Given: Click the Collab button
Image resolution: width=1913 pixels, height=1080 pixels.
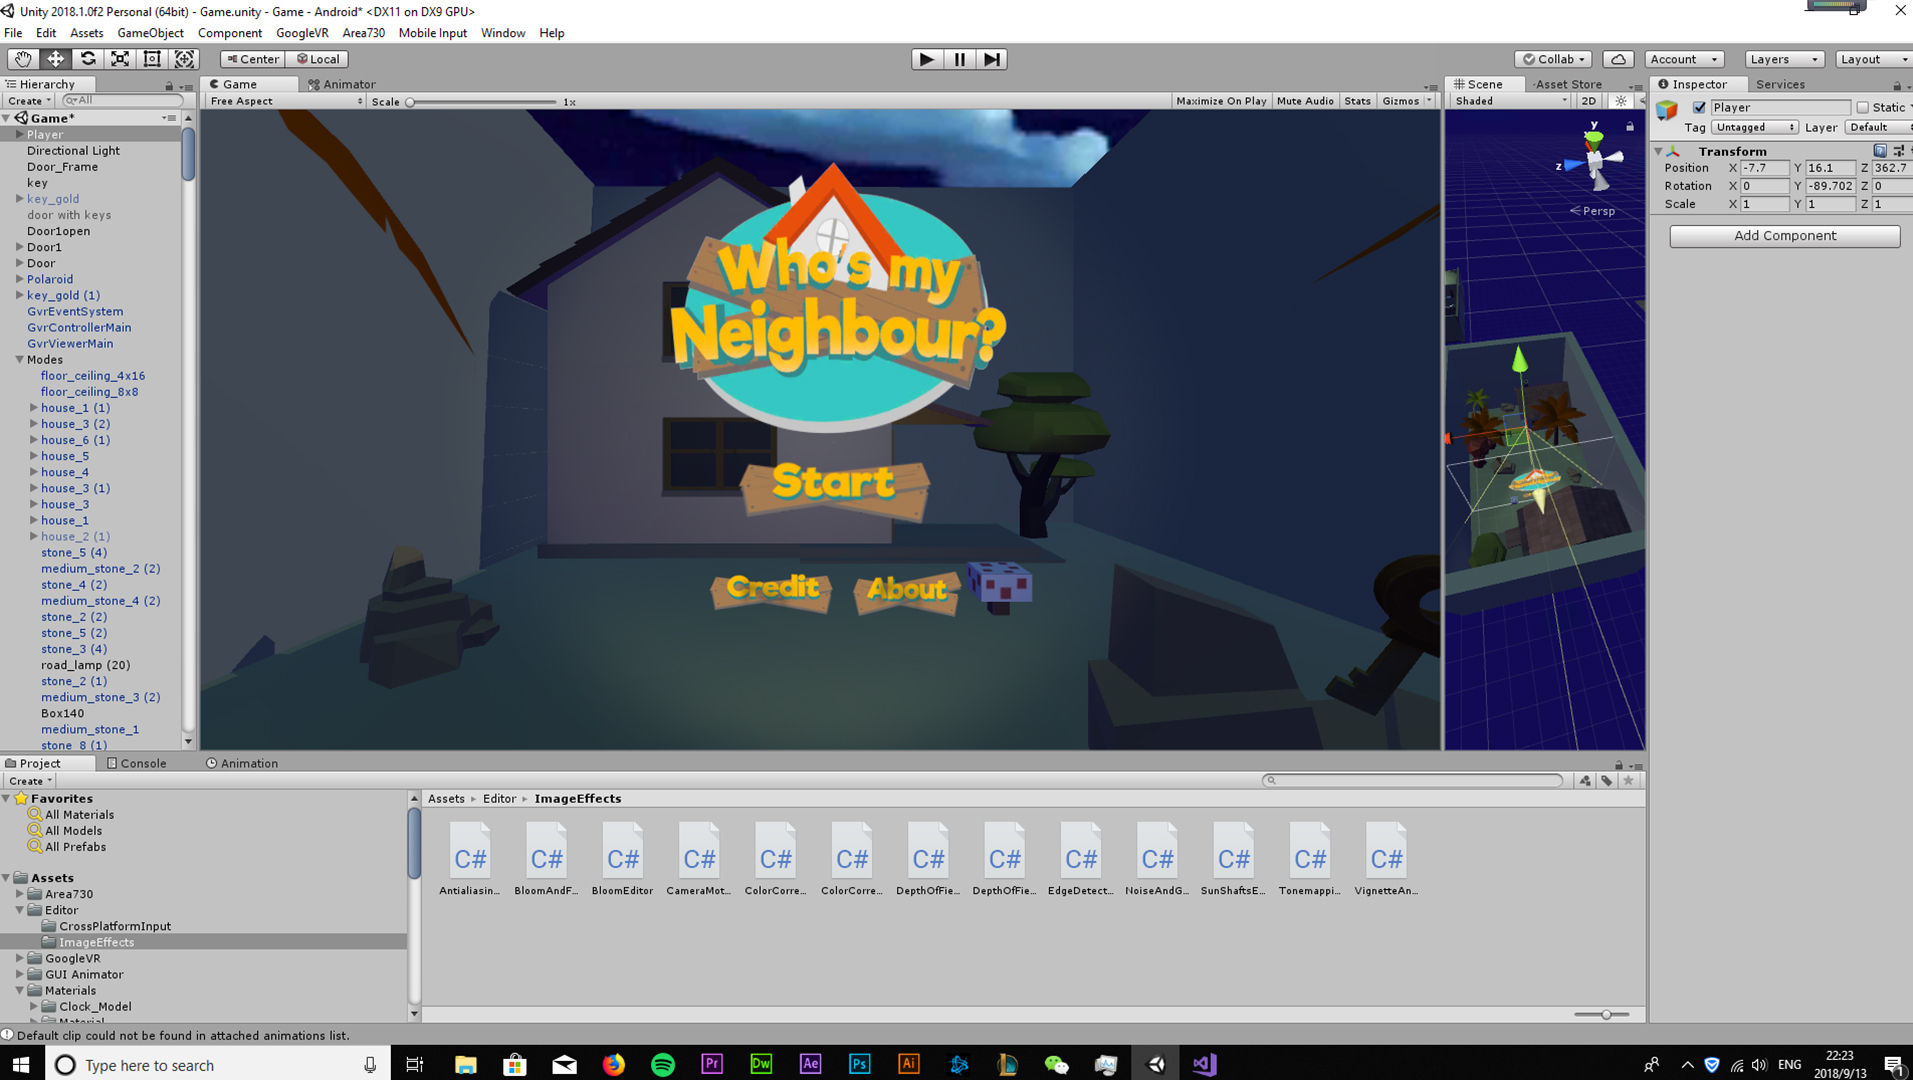Looking at the screenshot, I should point(1552,59).
